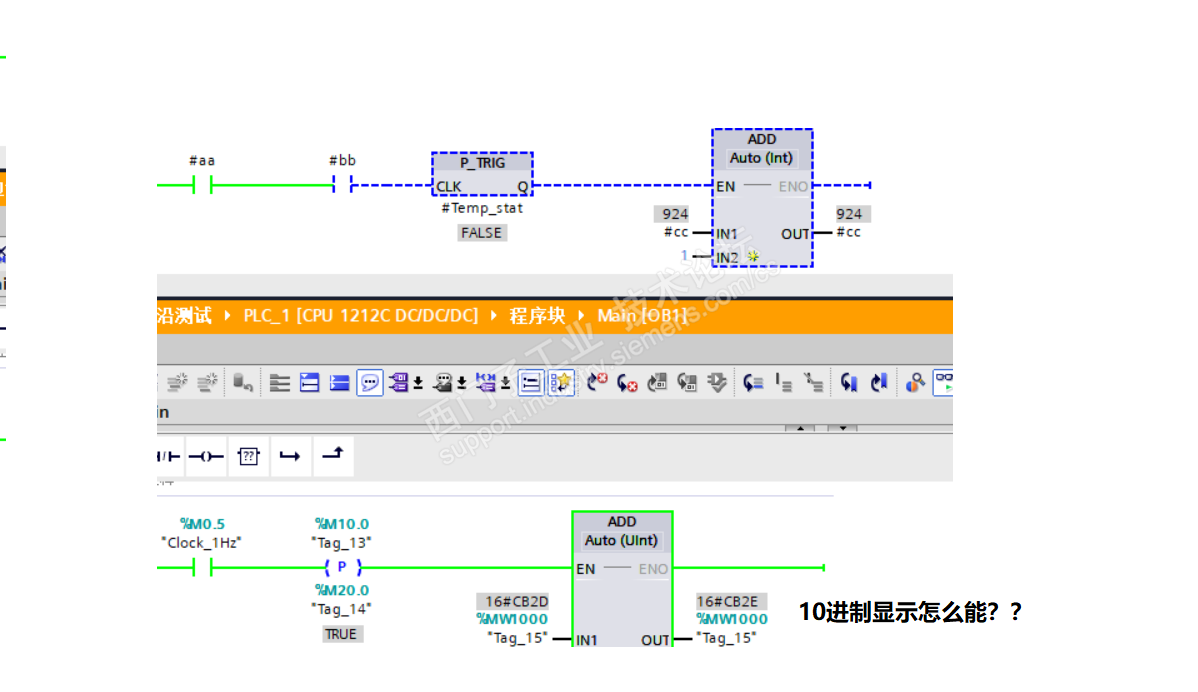The width and height of the screenshot is (1198, 692).
Task: Click the greyed delete network icon
Action: pos(207,382)
